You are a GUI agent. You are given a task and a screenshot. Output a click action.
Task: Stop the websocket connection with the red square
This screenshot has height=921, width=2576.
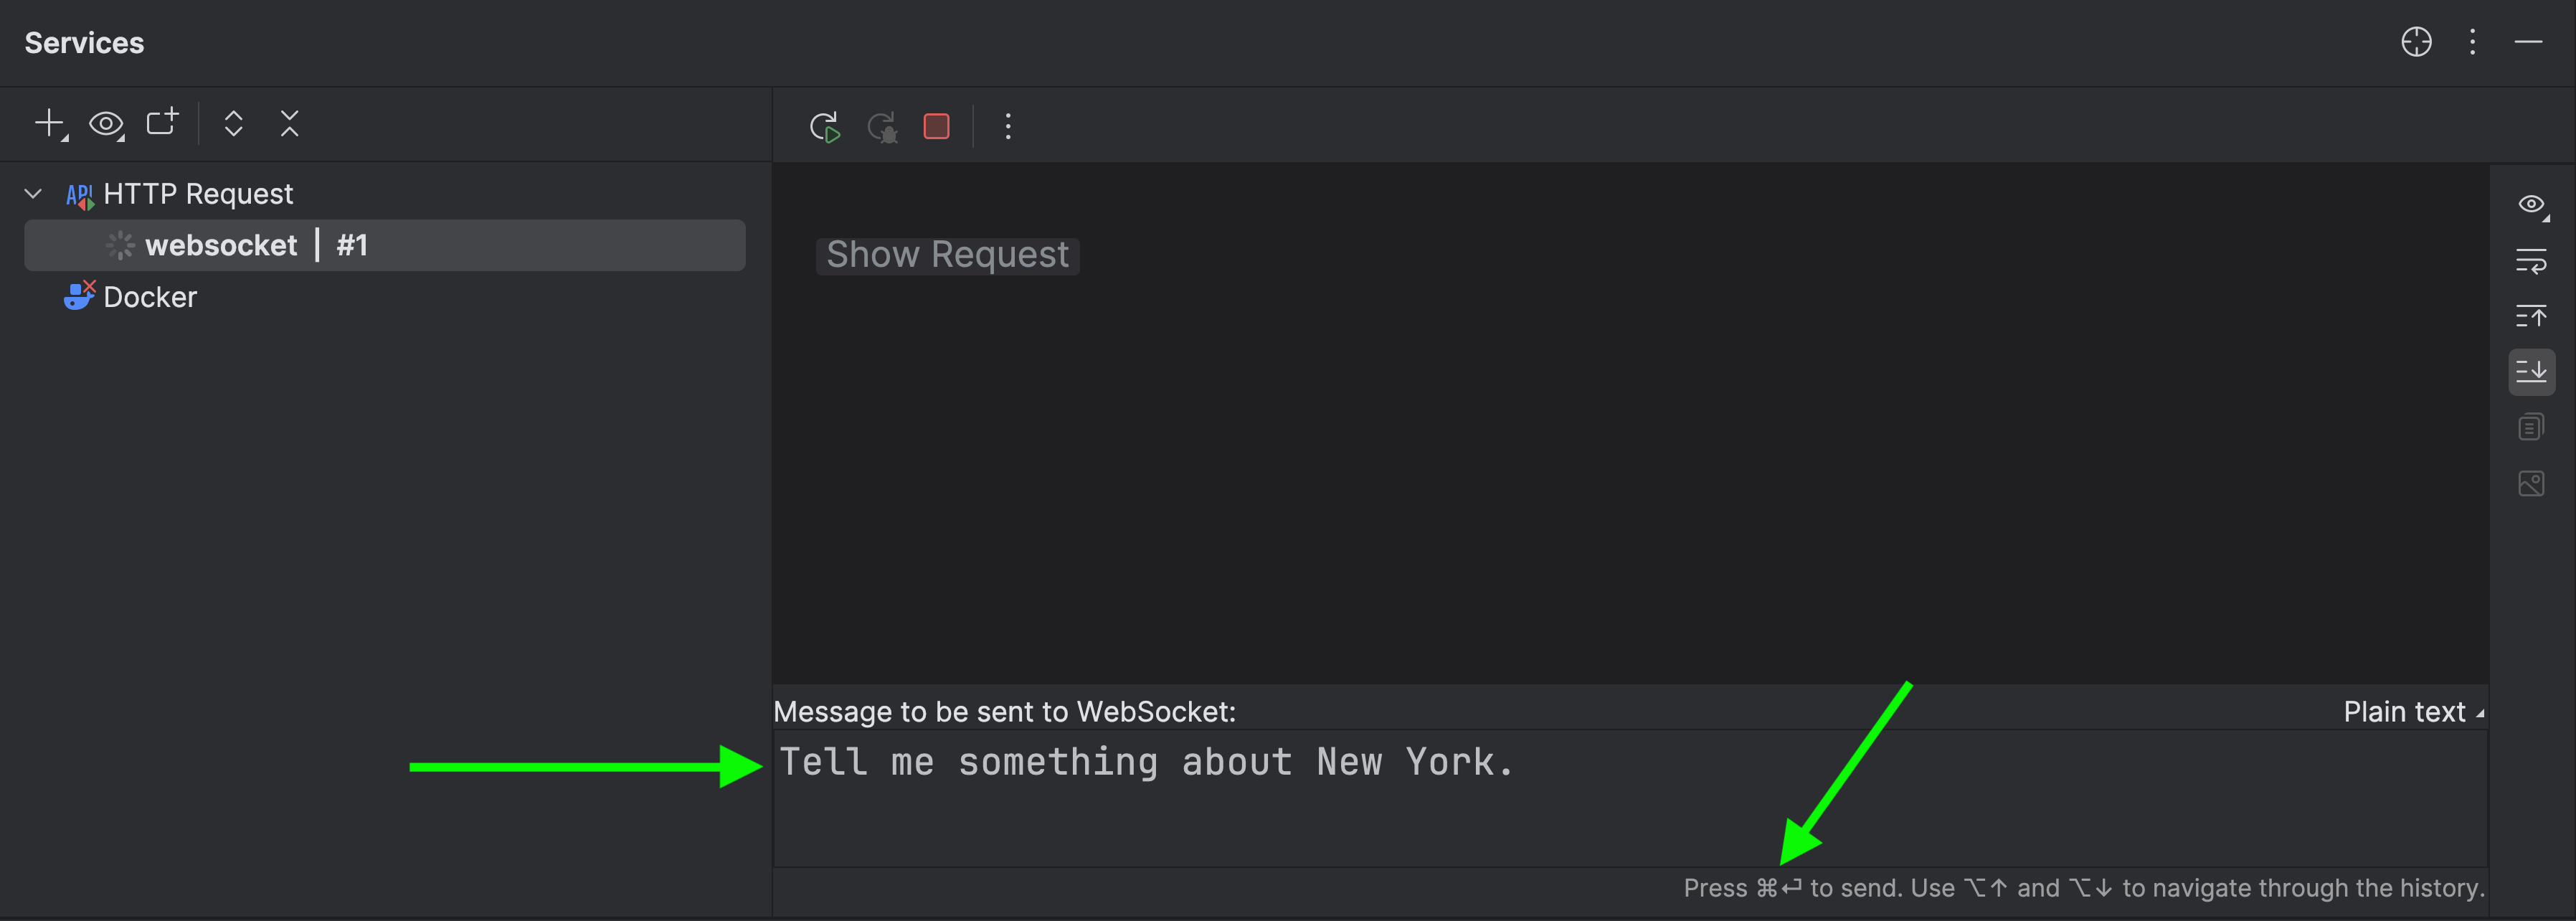coord(936,127)
